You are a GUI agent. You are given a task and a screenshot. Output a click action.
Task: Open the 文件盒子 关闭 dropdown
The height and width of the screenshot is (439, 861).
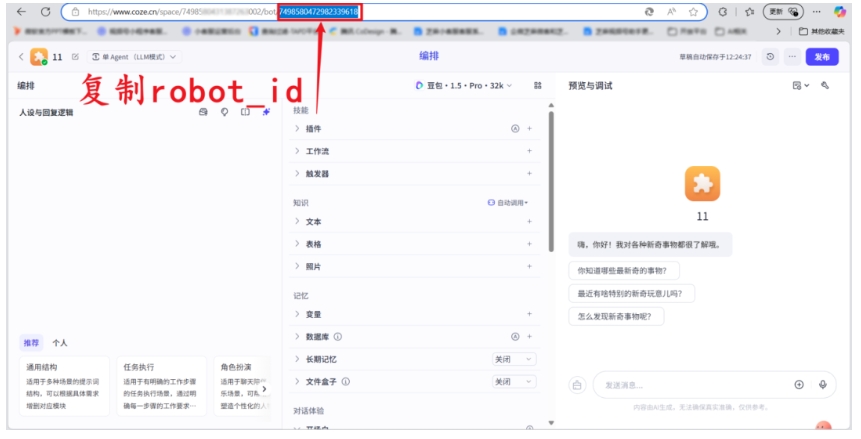pyautogui.click(x=514, y=381)
